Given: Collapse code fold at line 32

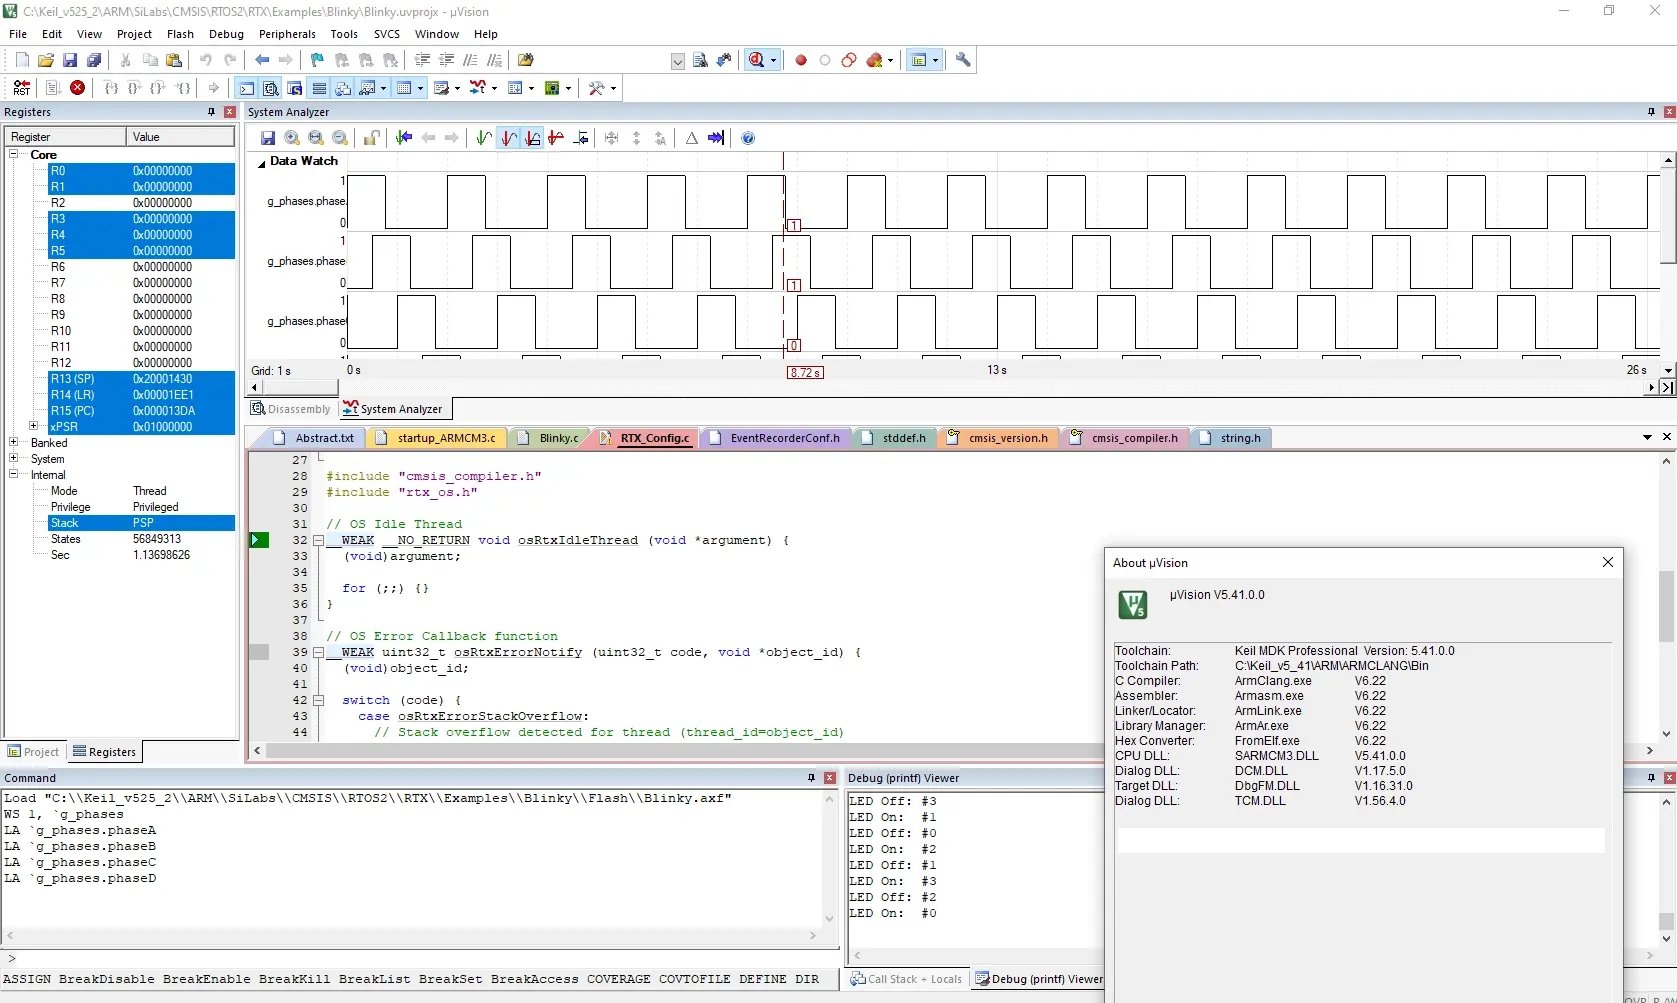Looking at the screenshot, I should coord(319,540).
